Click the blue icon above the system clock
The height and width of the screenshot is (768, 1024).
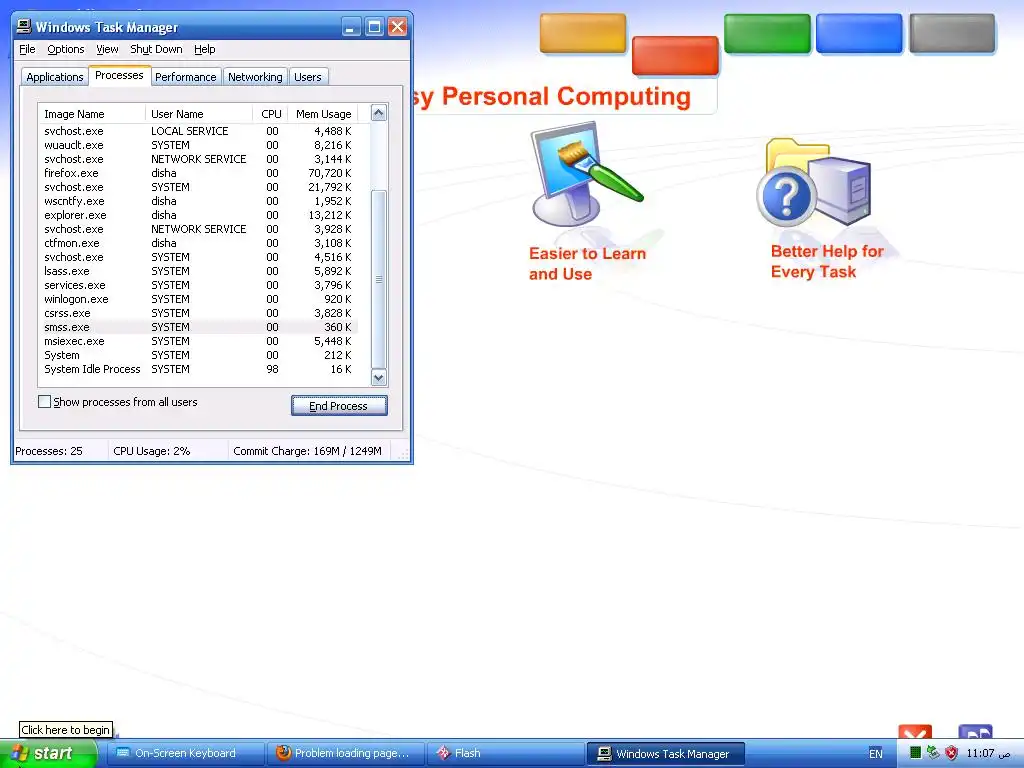(975, 732)
